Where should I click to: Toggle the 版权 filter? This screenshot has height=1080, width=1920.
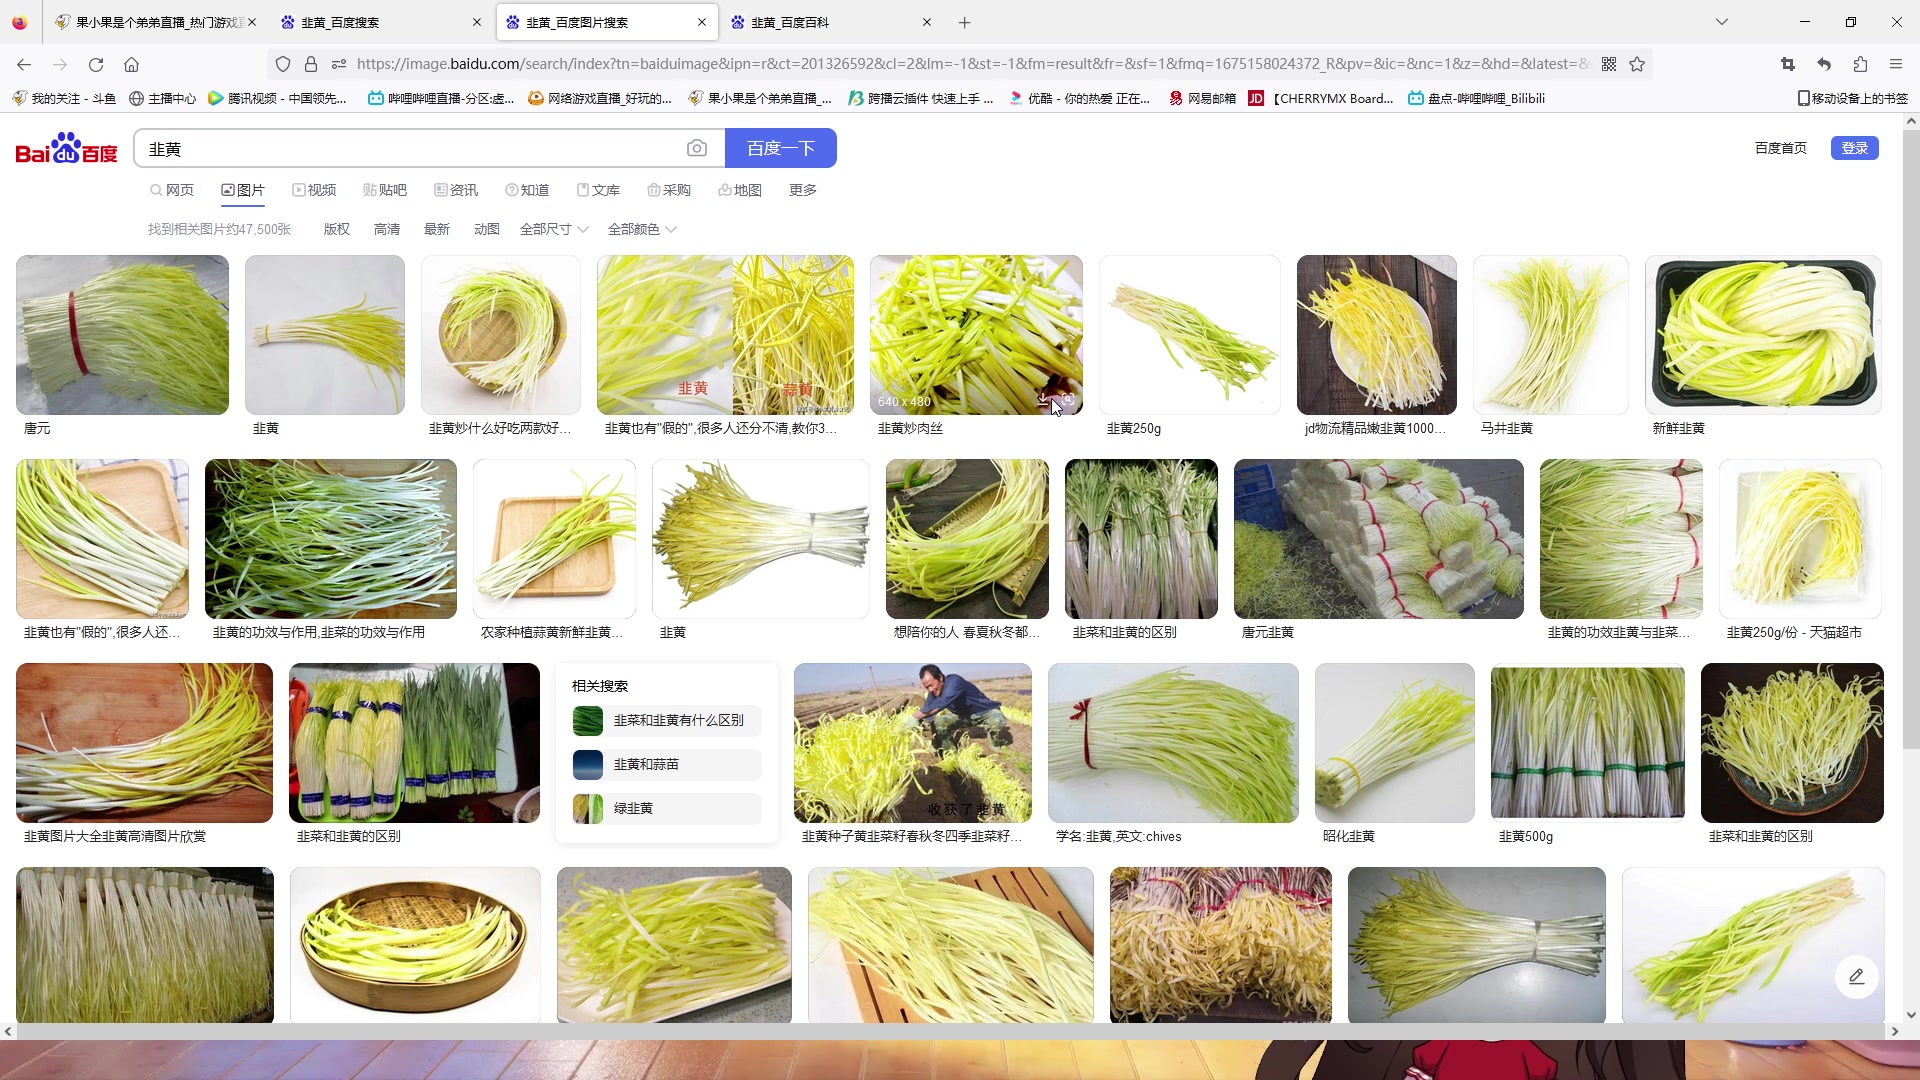tap(337, 229)
